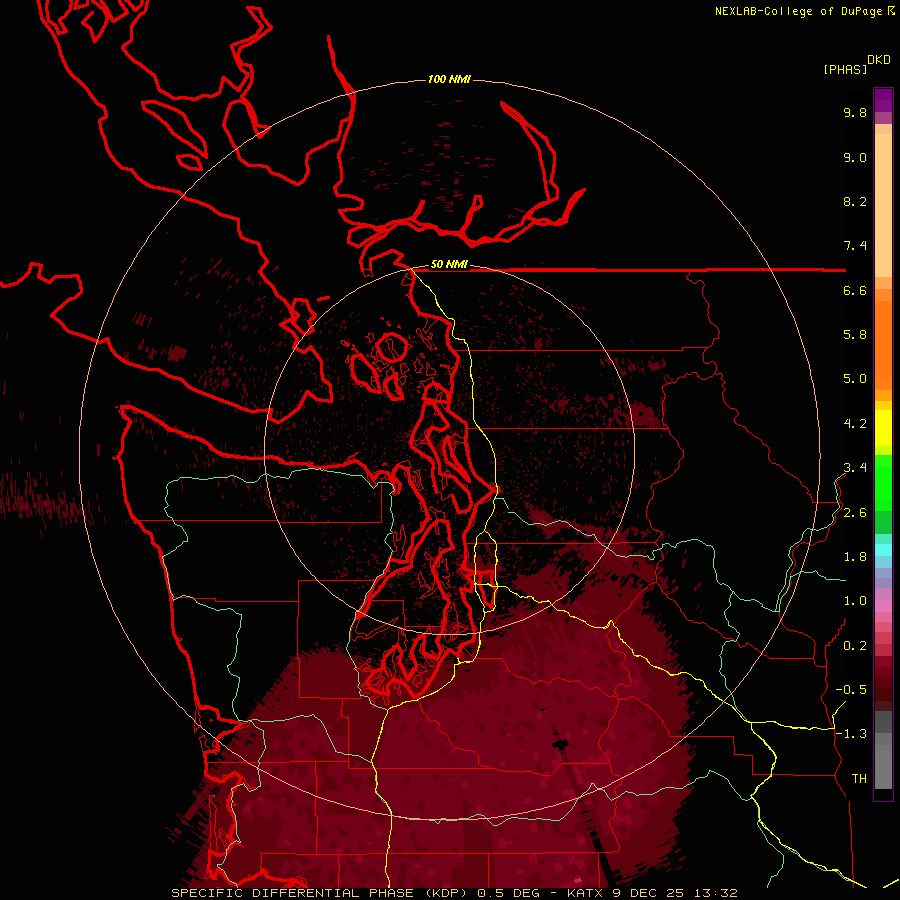This screenshot has height=900, width=900.
Task: Click the 2.6 legend value
Action: click(x=855, y=513)
